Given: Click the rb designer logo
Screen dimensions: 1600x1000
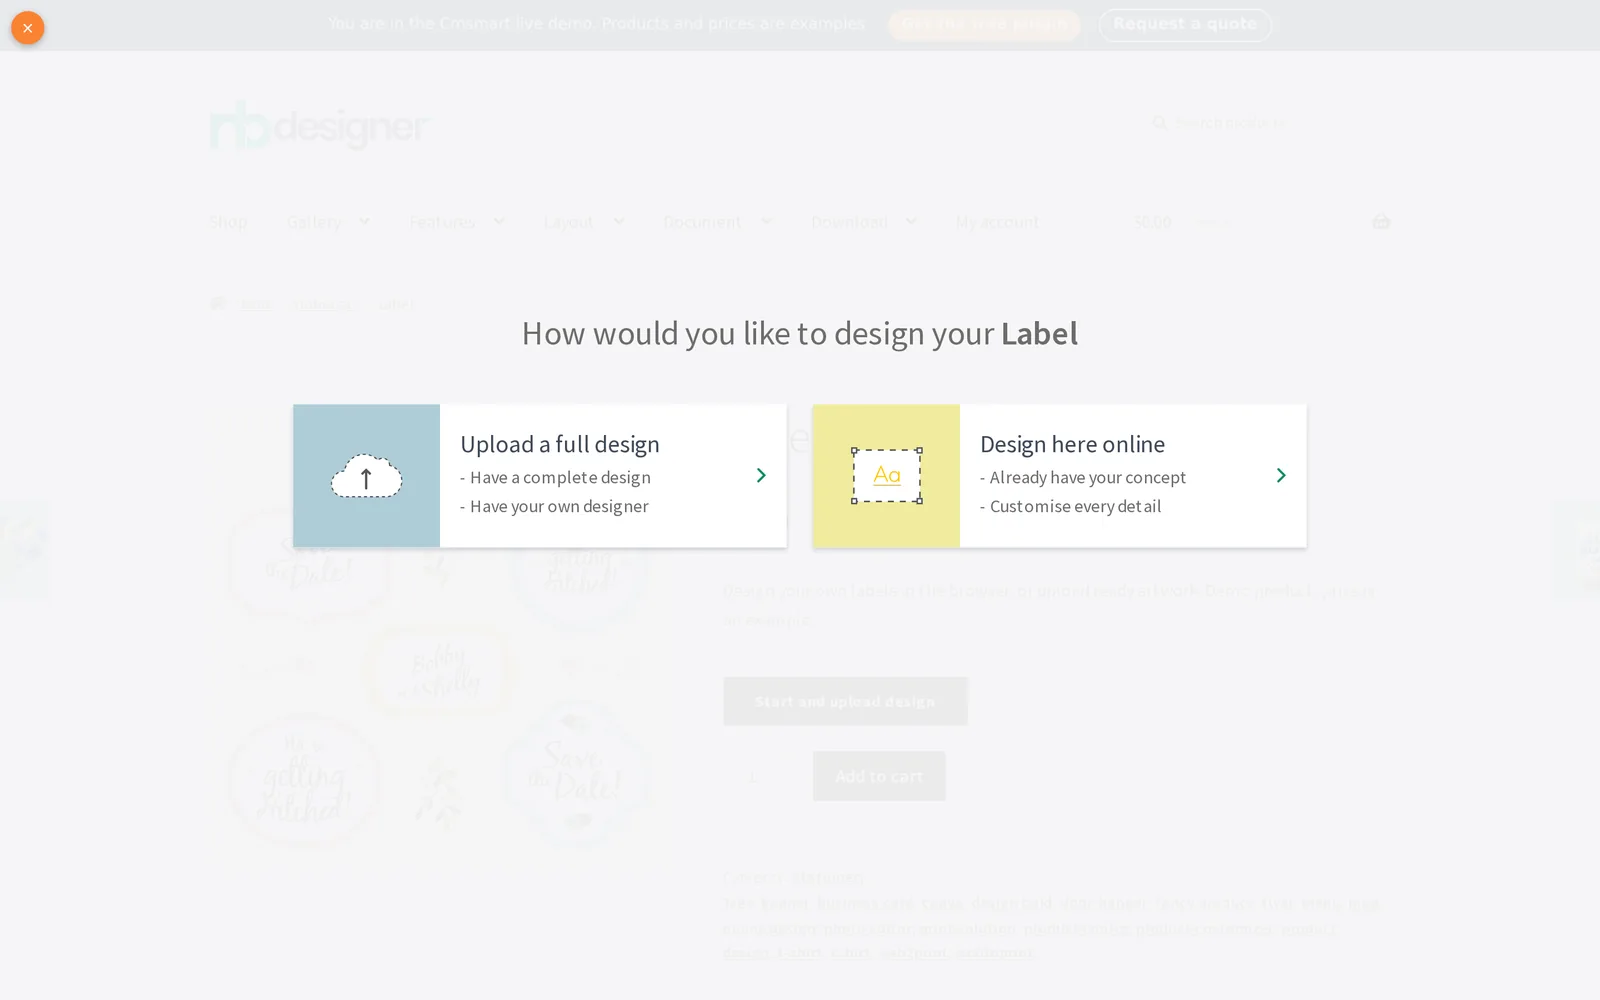Looking at the screenshot, I should tap(319, 125).
